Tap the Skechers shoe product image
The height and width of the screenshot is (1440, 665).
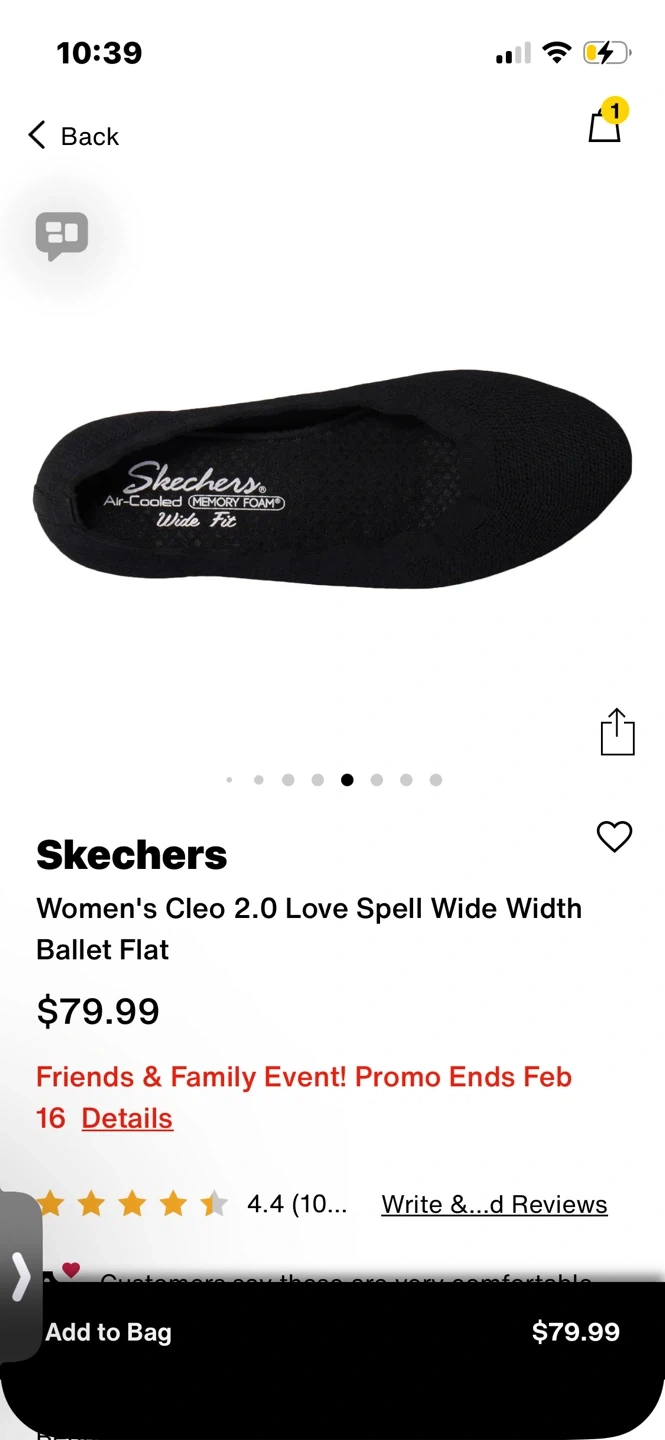(332, 479)
